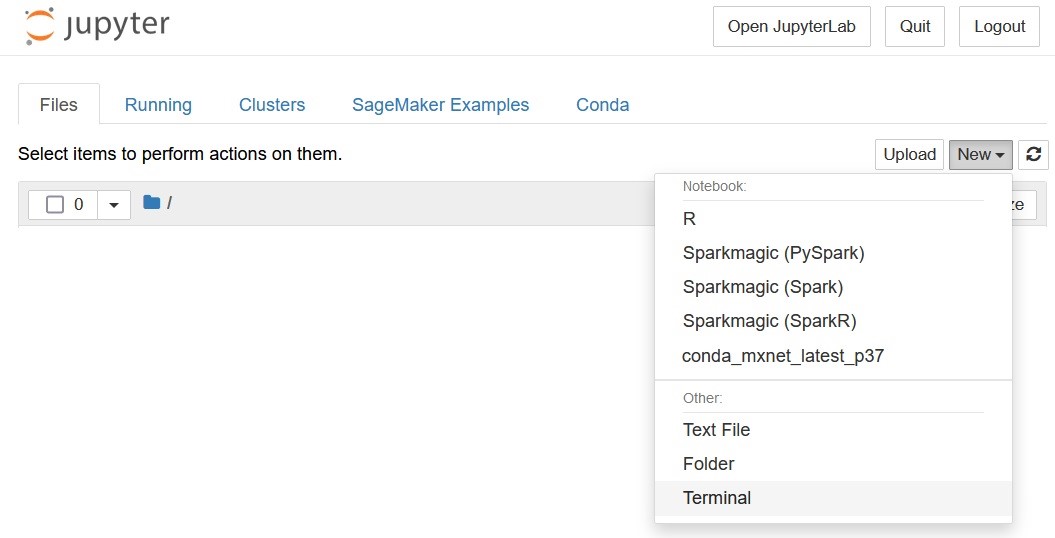The height and width of the screenshot is (538, 1055).
Task: Open the SageMaker Examples tab
Action: click(x=441, y=105)
